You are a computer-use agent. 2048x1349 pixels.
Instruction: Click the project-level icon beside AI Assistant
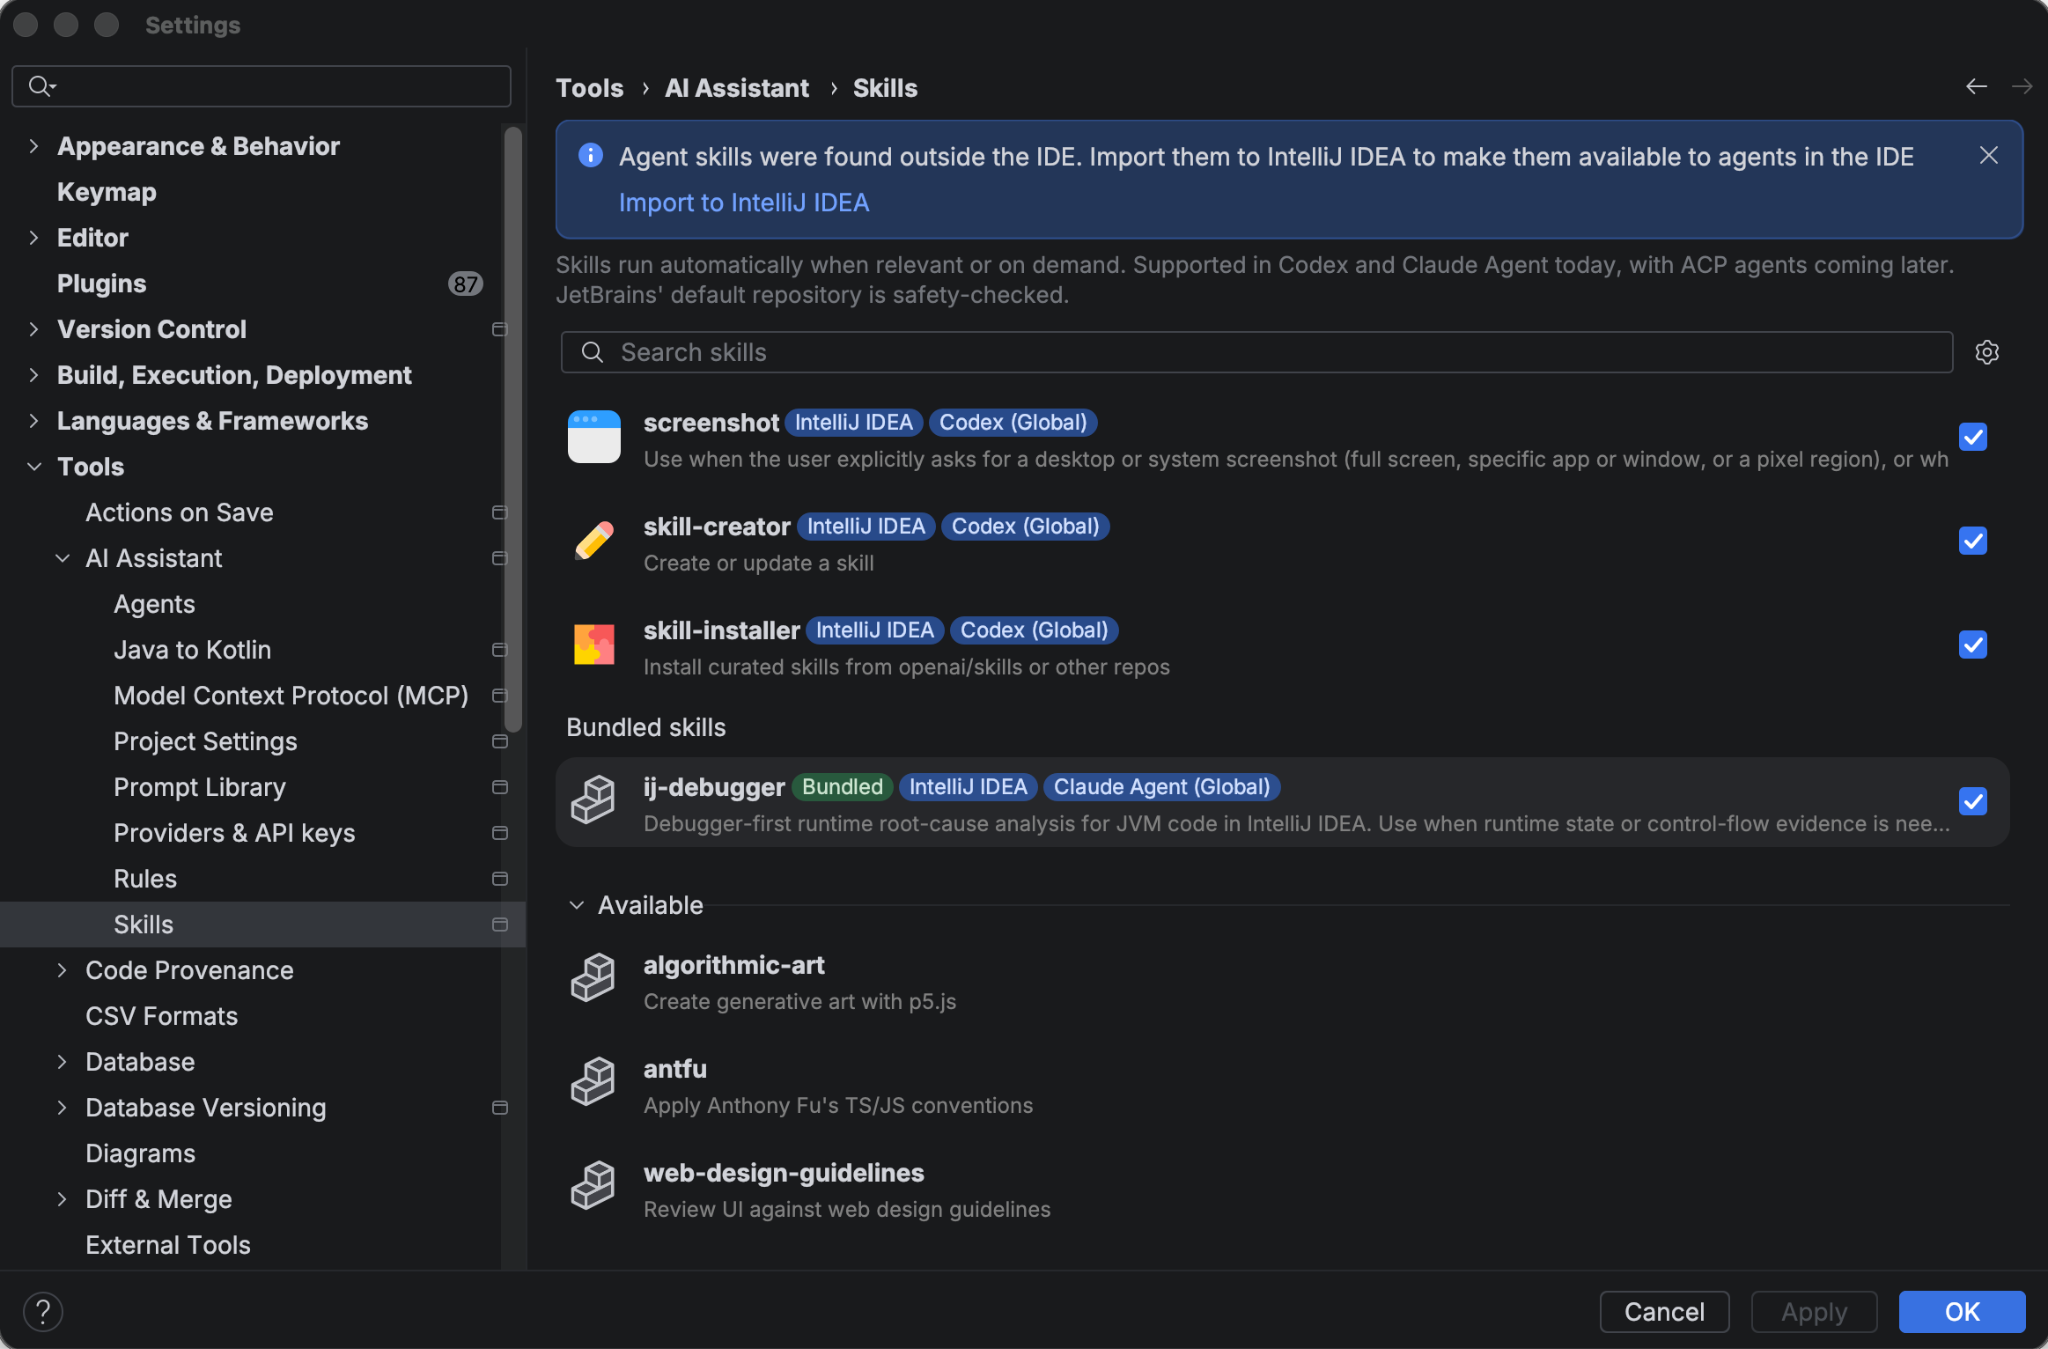[x=500, y=558]
